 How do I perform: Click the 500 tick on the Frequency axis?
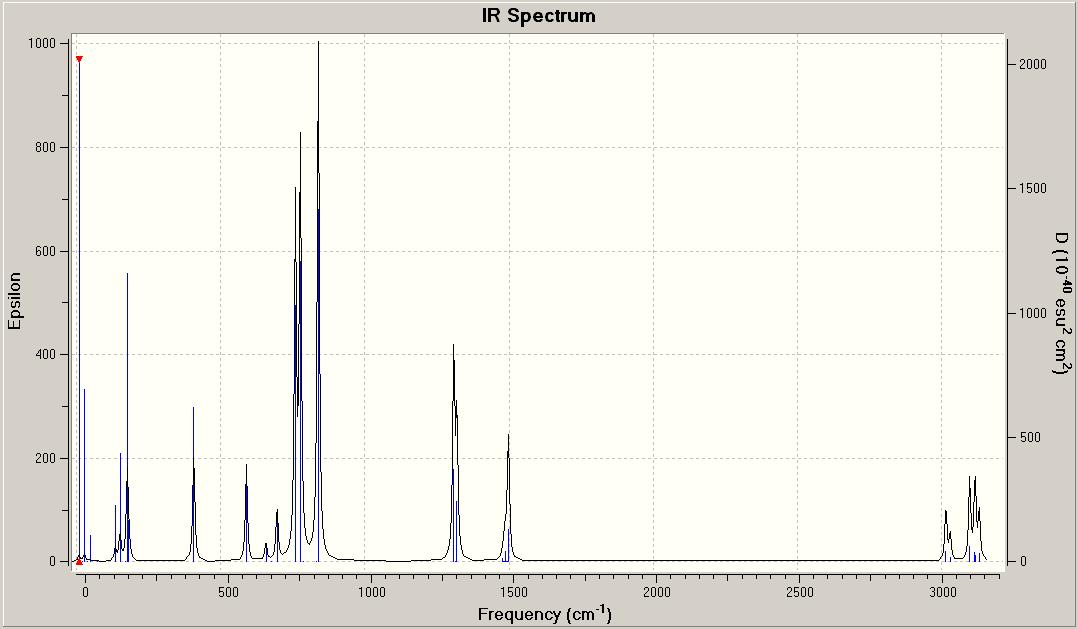228,592
